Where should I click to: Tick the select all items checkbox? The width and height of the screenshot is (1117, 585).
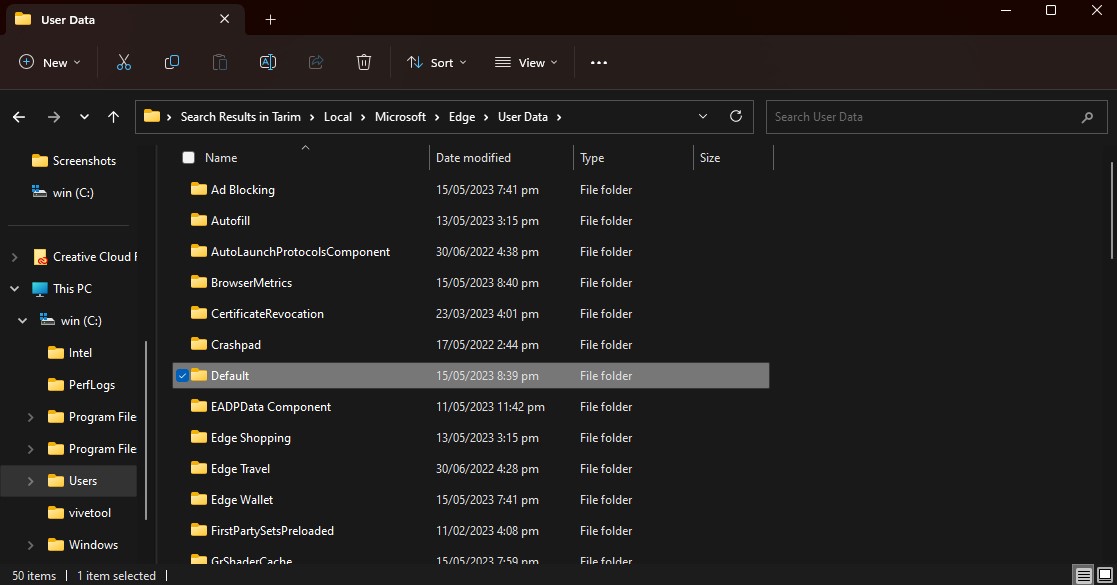(188, 158)
